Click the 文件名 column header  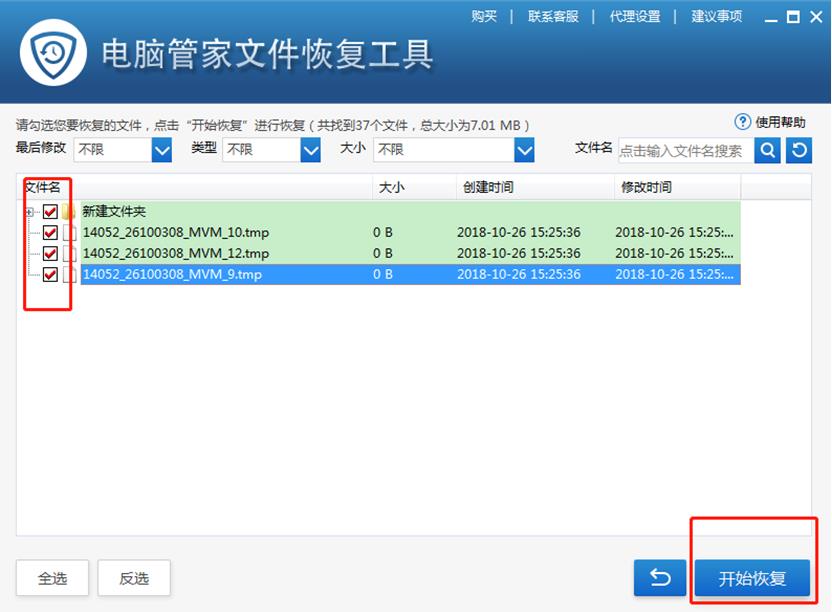(44, 187)
